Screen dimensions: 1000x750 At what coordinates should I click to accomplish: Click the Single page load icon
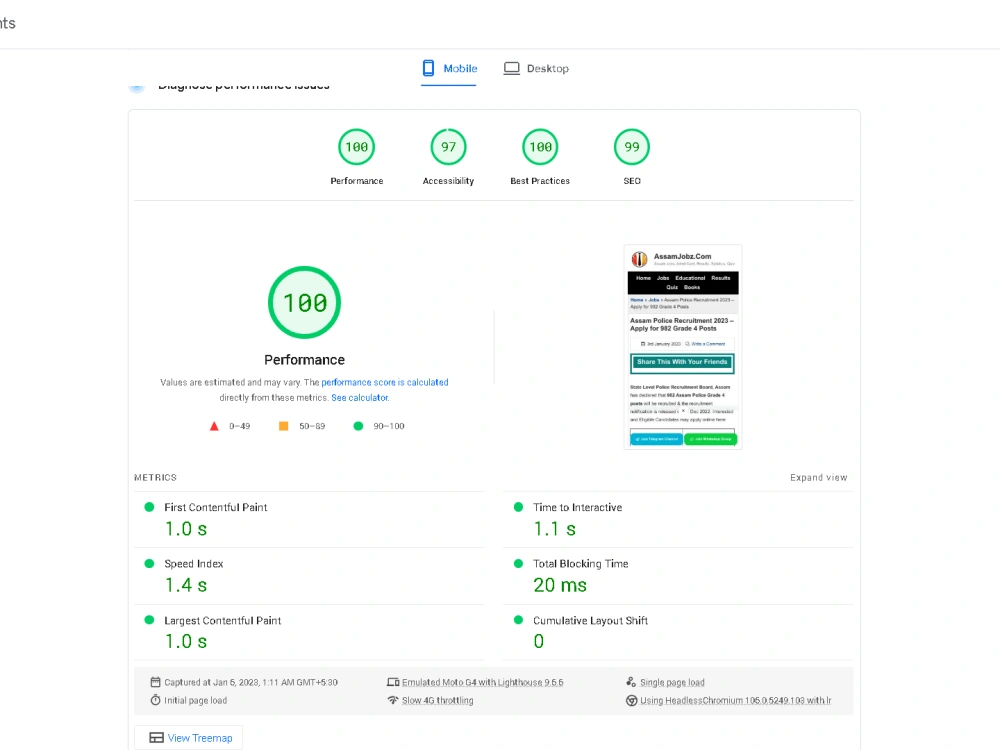(x=631, y=682)
